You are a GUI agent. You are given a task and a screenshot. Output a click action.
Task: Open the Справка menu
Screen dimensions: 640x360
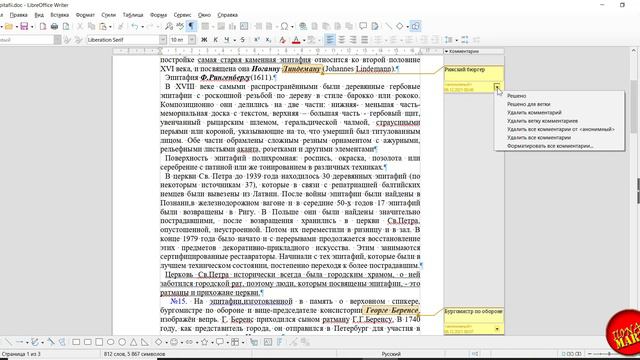pos(227,15)
